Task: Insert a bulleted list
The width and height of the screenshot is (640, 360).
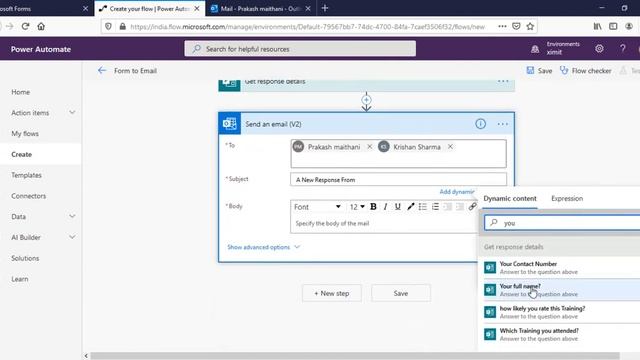Action: tap(422, 207)
